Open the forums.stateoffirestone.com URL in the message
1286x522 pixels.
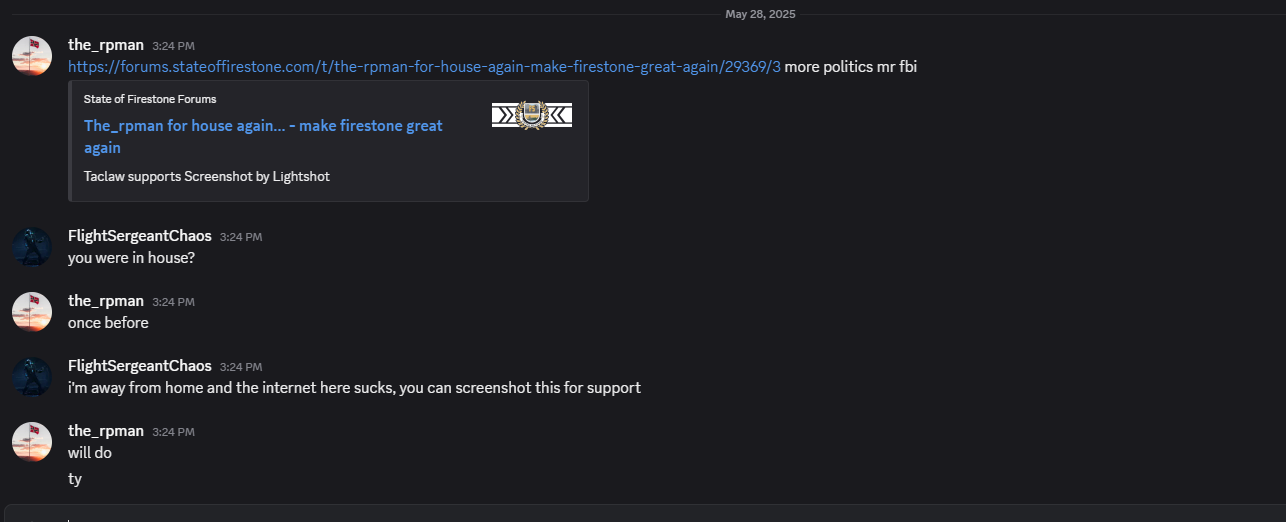click(424, 67)
